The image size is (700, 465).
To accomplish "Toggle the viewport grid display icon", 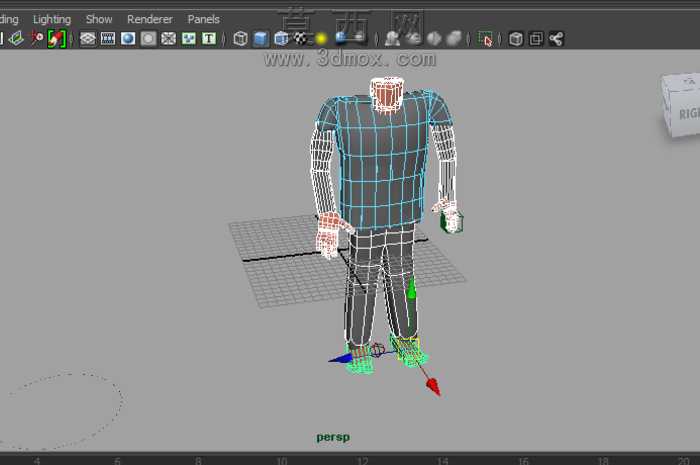I will coord(88,39).
